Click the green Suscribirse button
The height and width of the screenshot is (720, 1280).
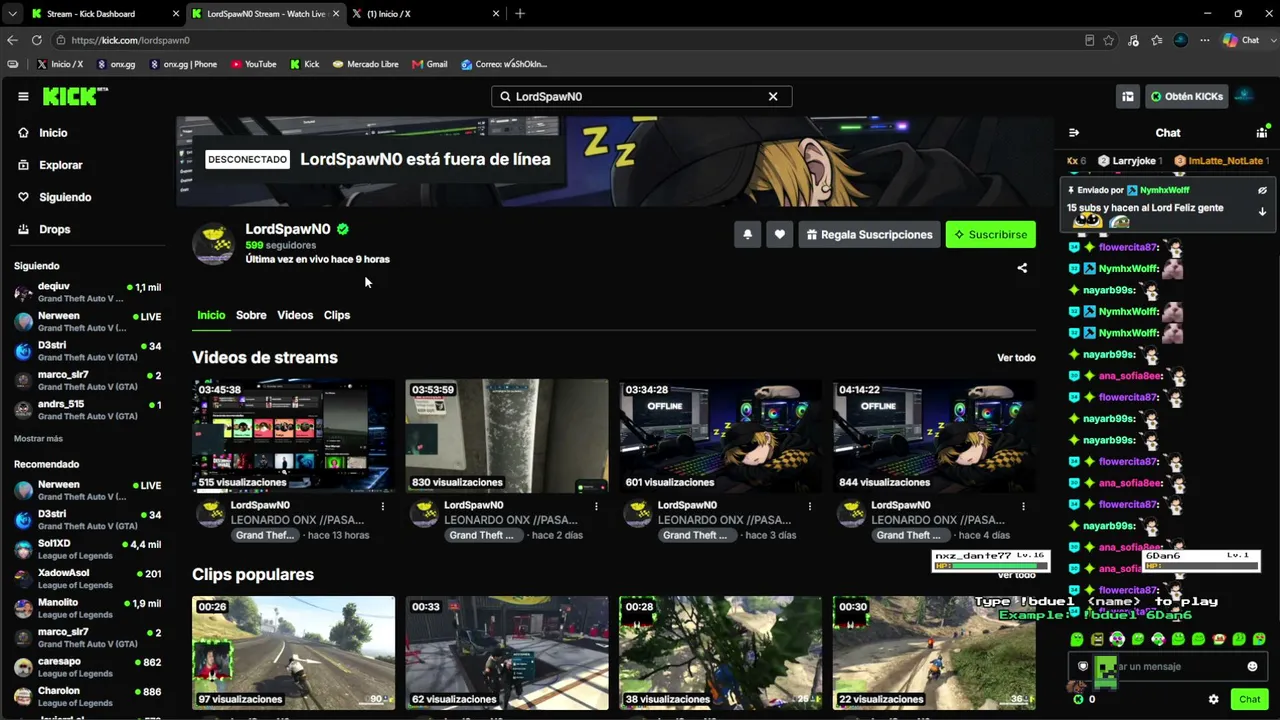tap(991, 234)
